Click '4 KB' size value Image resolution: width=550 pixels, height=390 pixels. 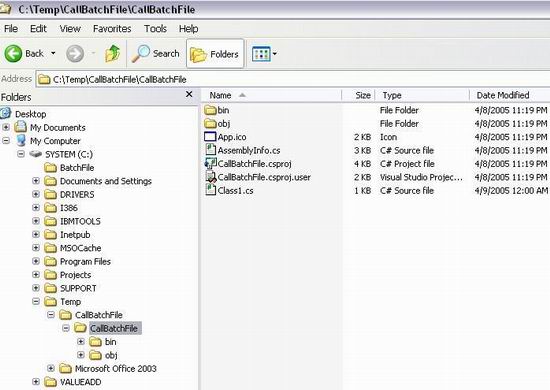(x=362, y=164)
